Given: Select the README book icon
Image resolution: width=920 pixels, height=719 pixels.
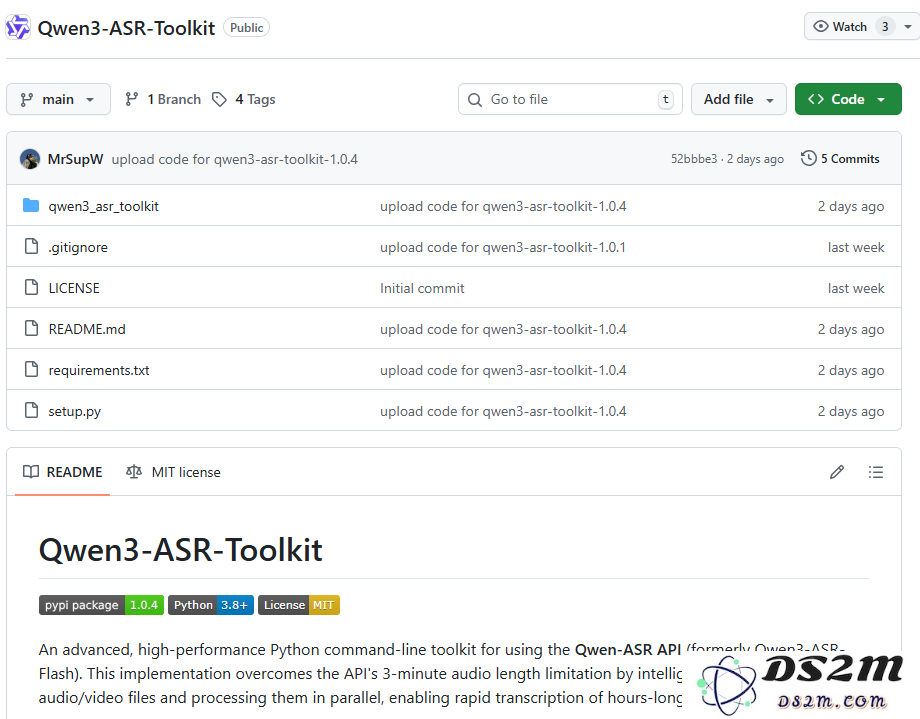Looking at the screenshot, I should pyautogui.click(x=33, y=472).
